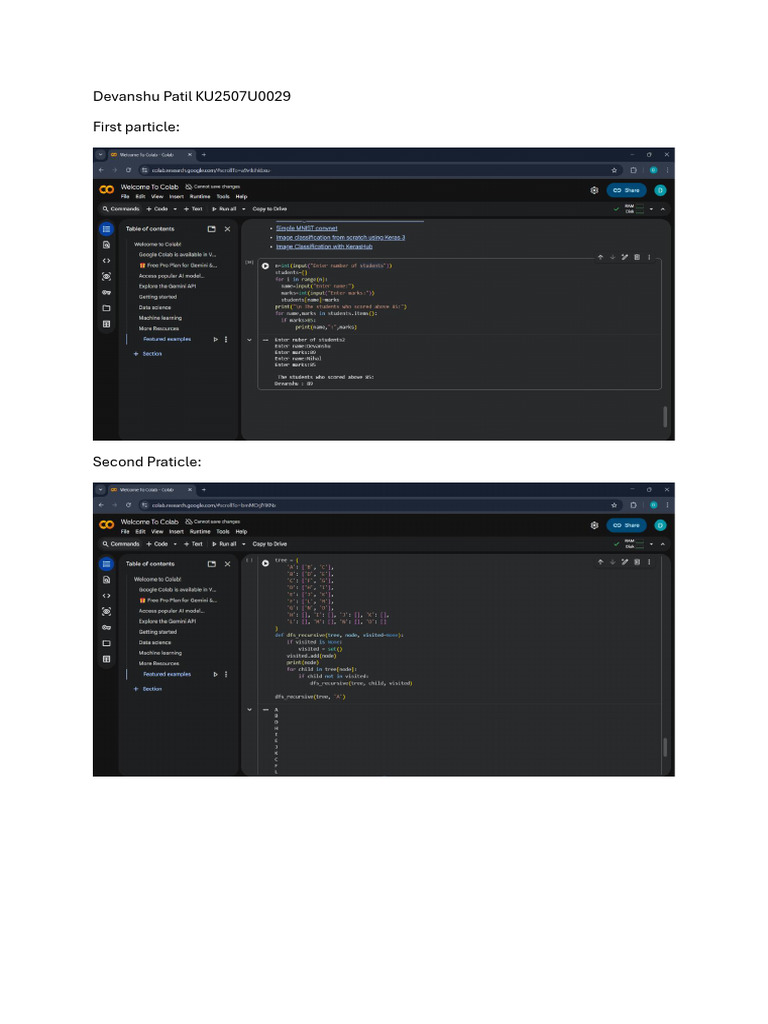Move the tree code cell up with arrow icon
The width and height of the screenshot is (768, 1024).
point(600,562)
